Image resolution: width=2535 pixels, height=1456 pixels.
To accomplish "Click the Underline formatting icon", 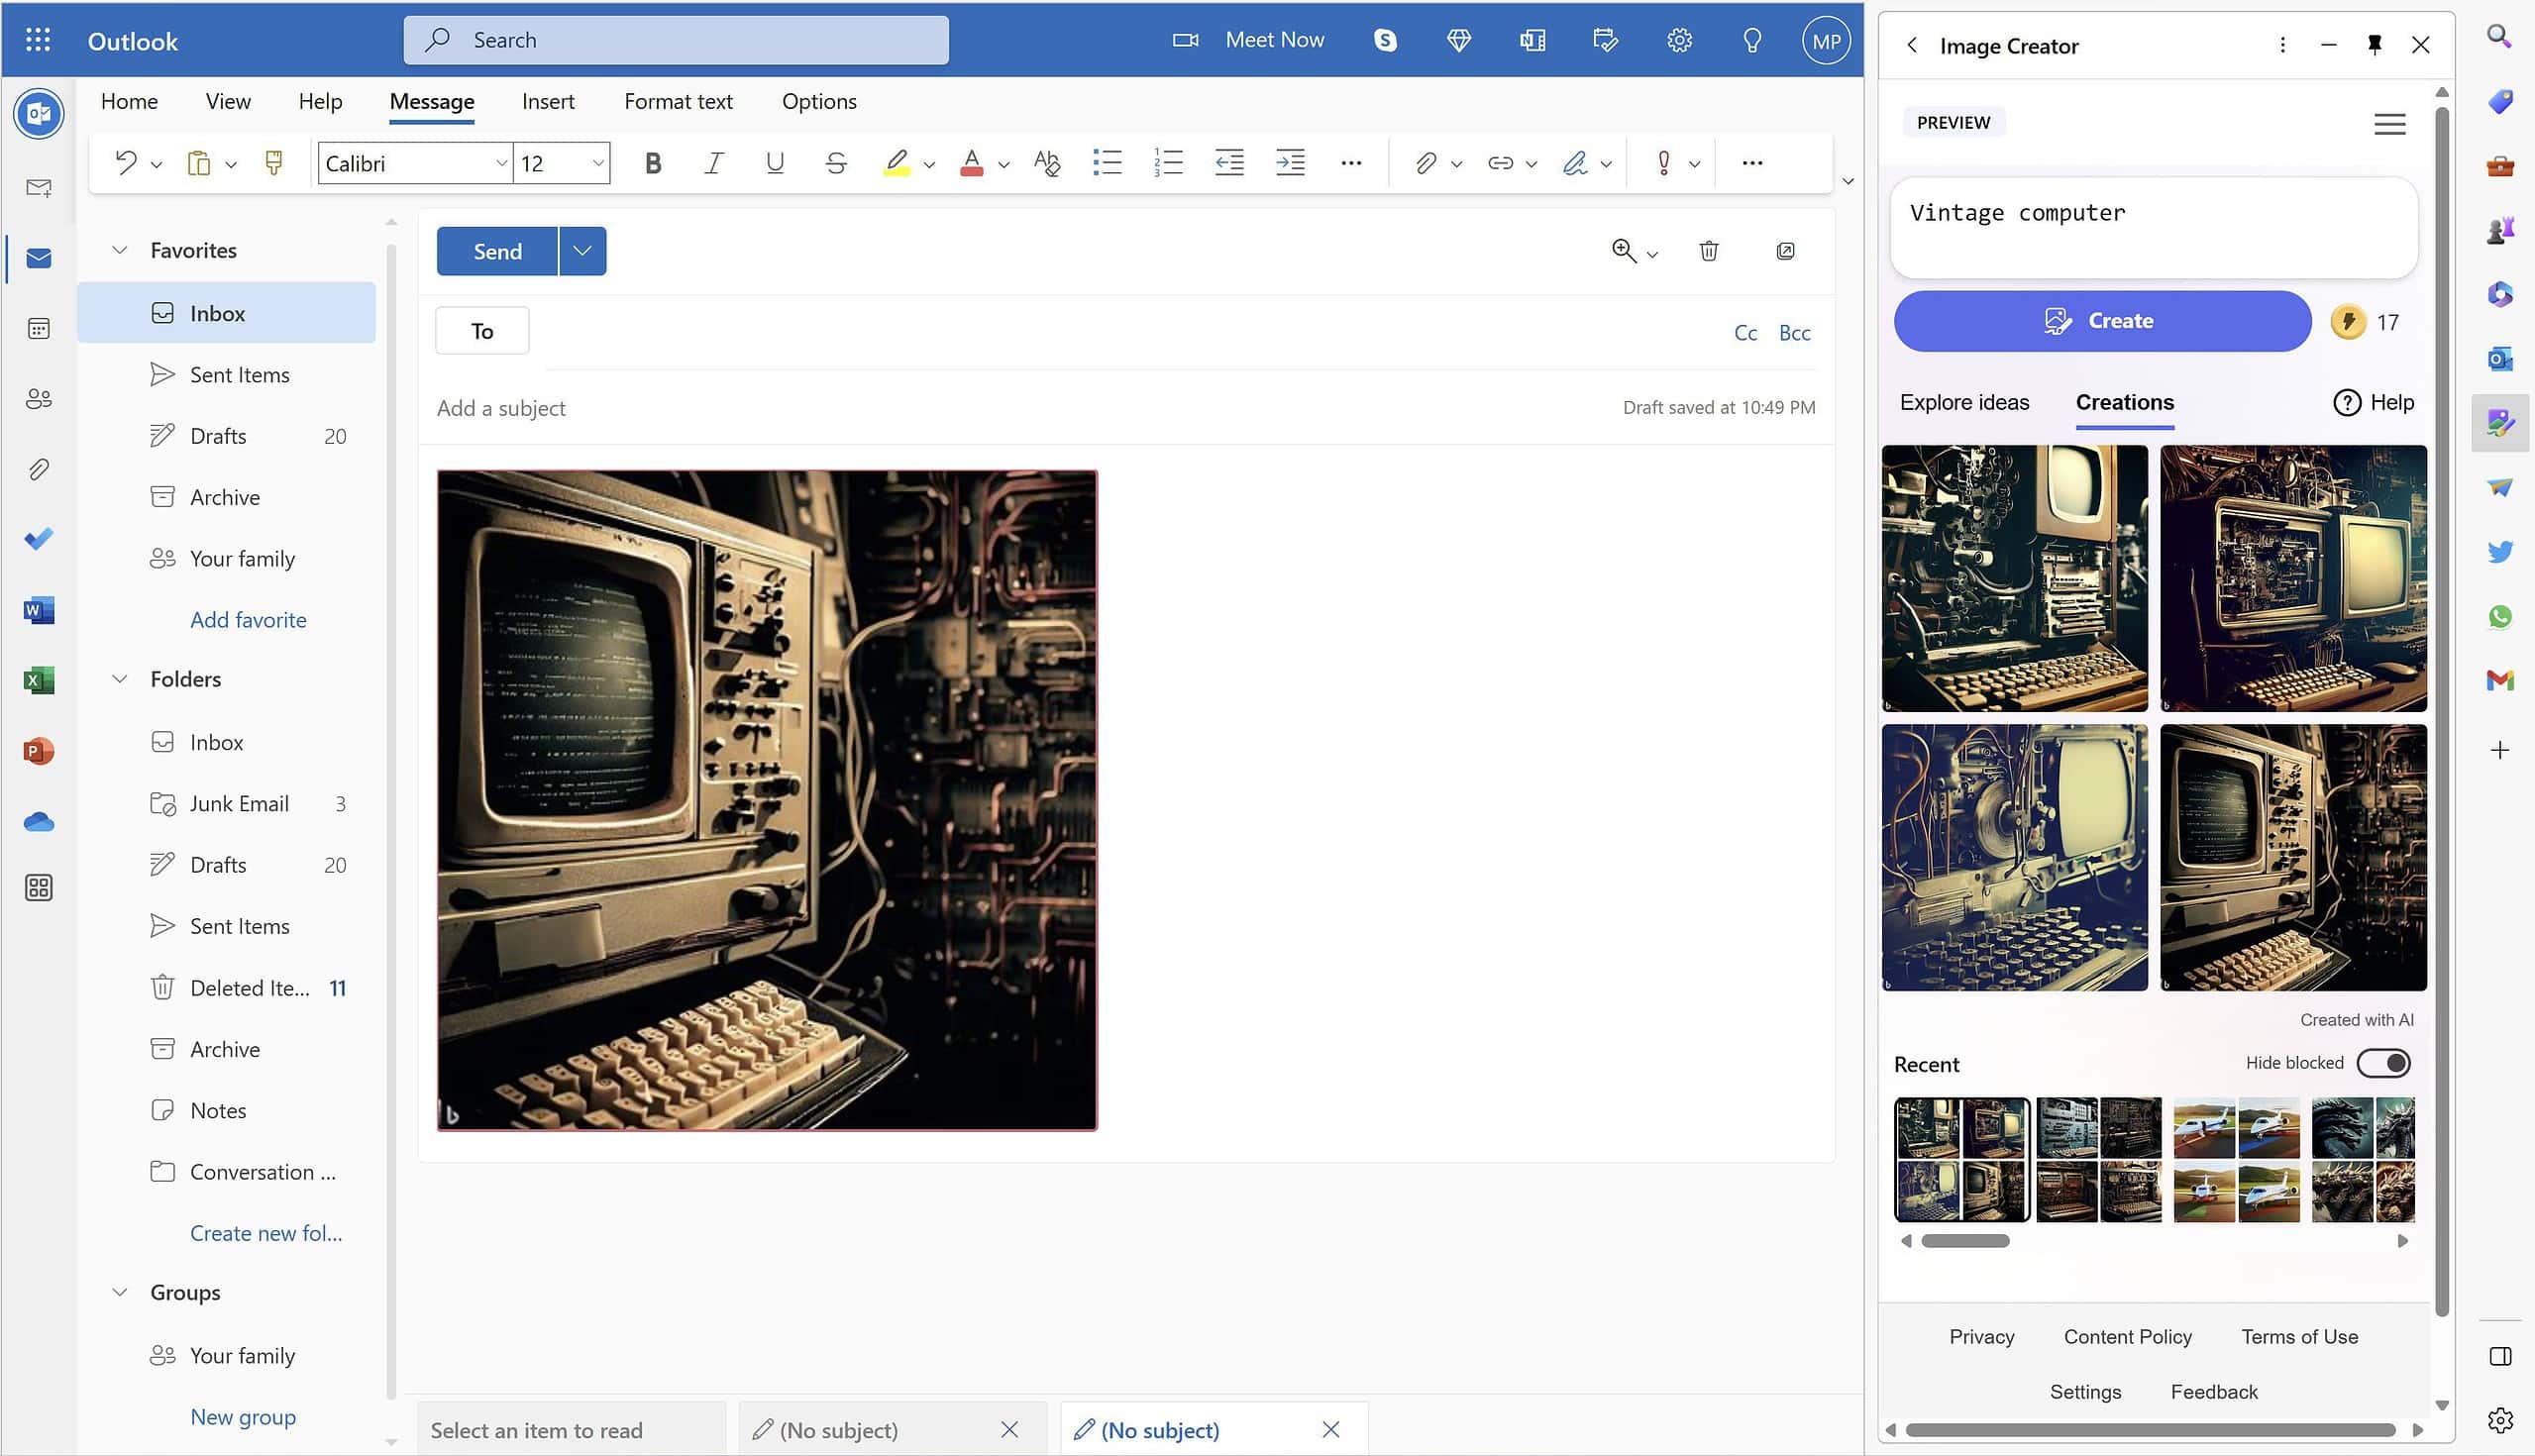I will click(773, 162).
